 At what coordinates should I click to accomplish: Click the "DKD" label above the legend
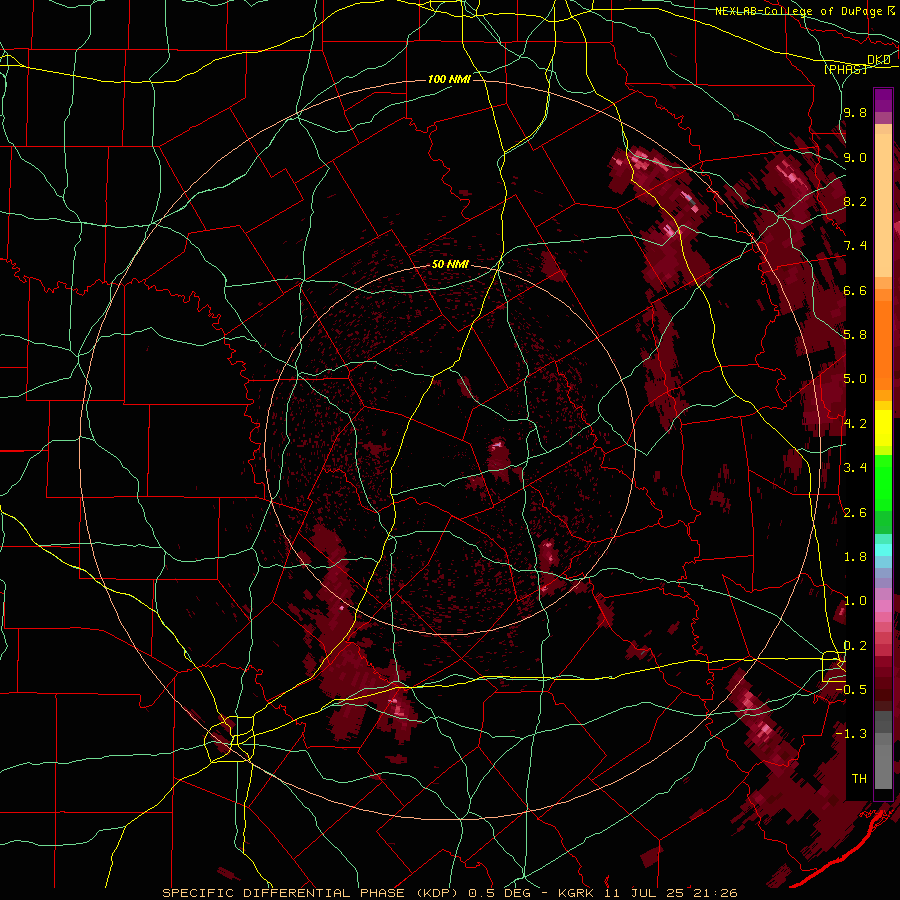tap(878, 60)
